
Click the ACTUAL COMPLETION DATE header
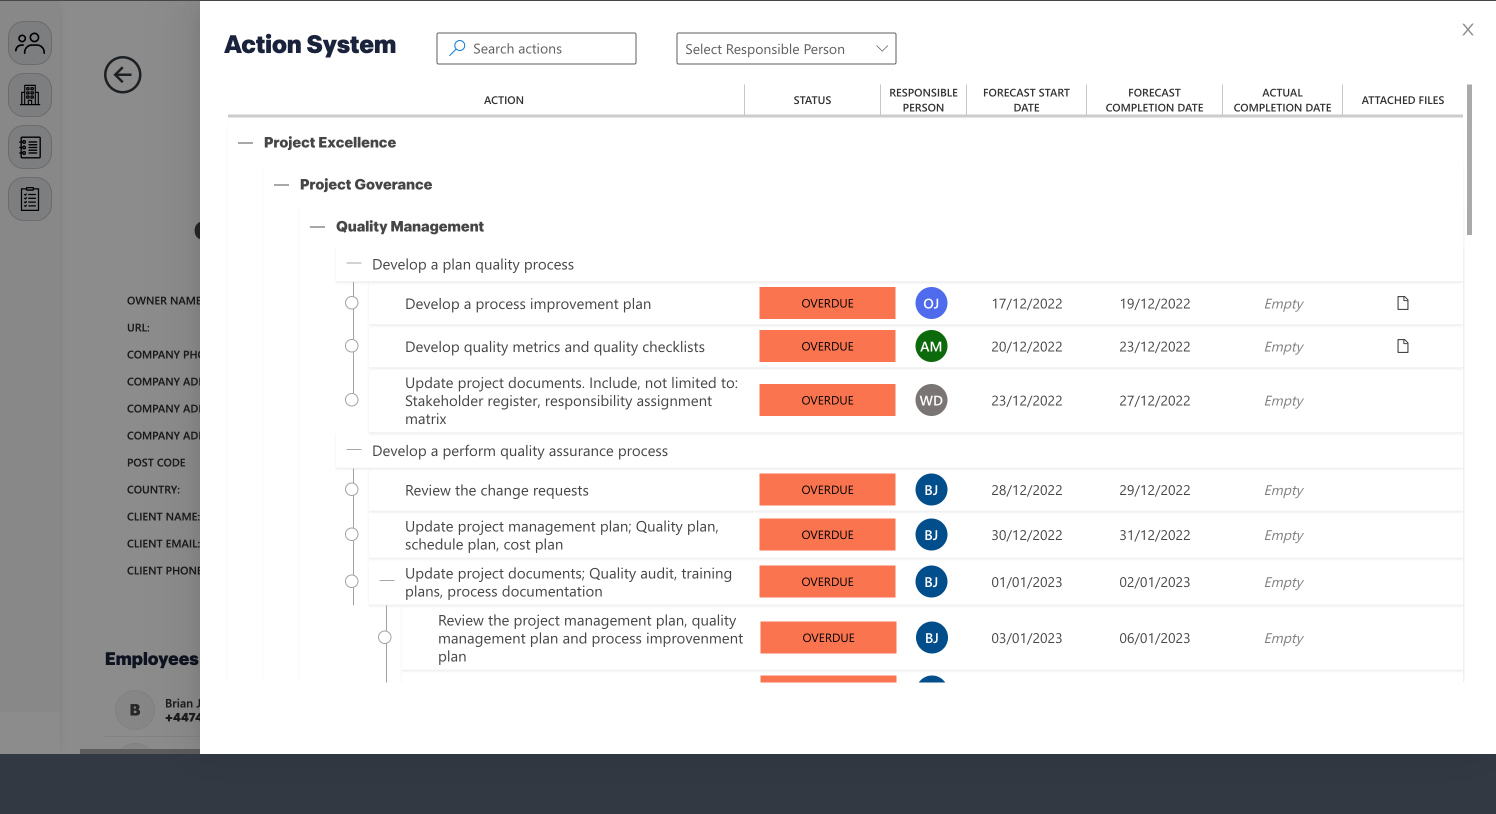[x=1282, y=100]
